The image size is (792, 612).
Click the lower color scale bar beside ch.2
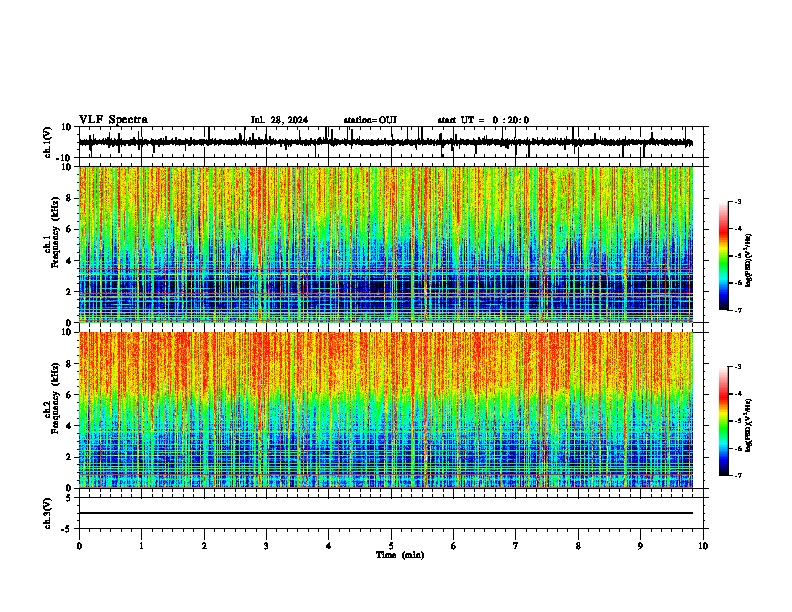pyautogui.click(x=724, y=421)
